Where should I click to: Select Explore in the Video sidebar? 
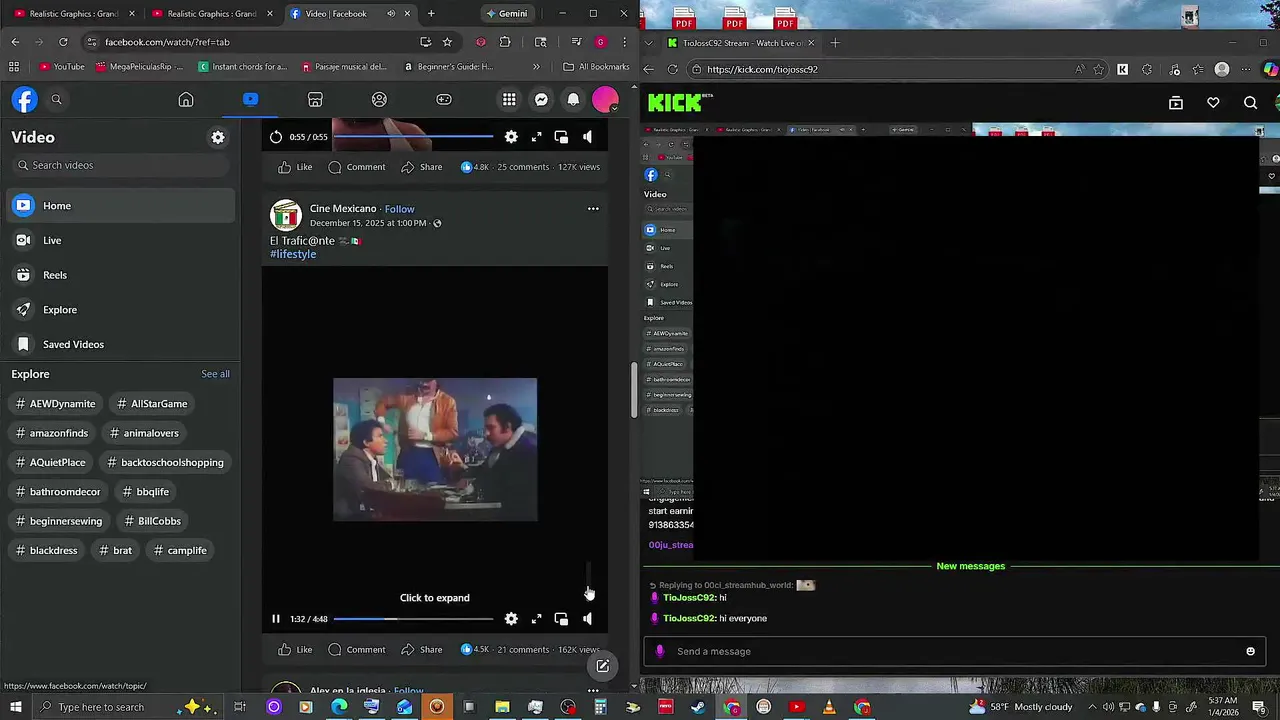pyautogui.click(x=120, y=310)
